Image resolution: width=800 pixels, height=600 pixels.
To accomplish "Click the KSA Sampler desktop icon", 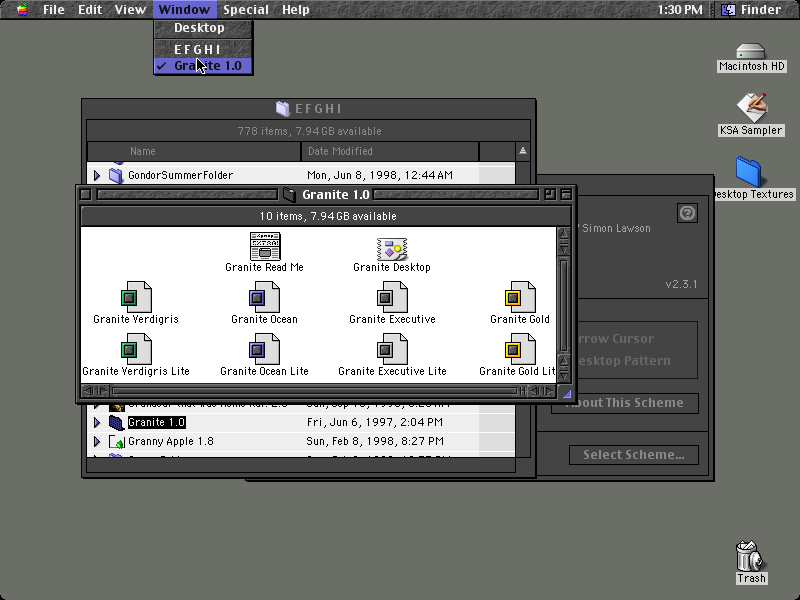I will coord(752,108).
